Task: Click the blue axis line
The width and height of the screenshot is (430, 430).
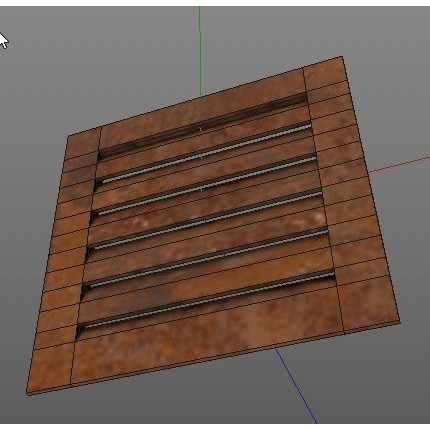Action: [x=295, y=386]
